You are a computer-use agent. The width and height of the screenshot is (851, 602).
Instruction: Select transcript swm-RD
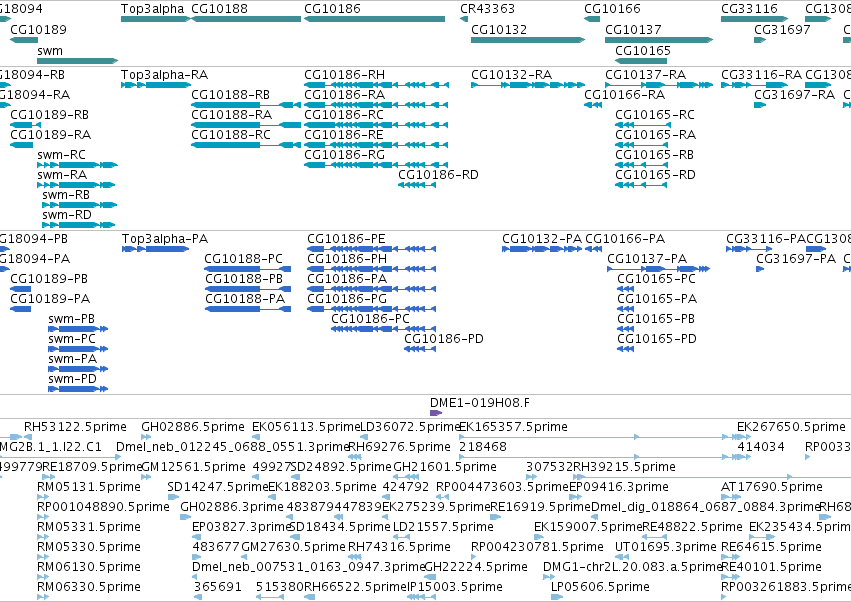(79, 225)
